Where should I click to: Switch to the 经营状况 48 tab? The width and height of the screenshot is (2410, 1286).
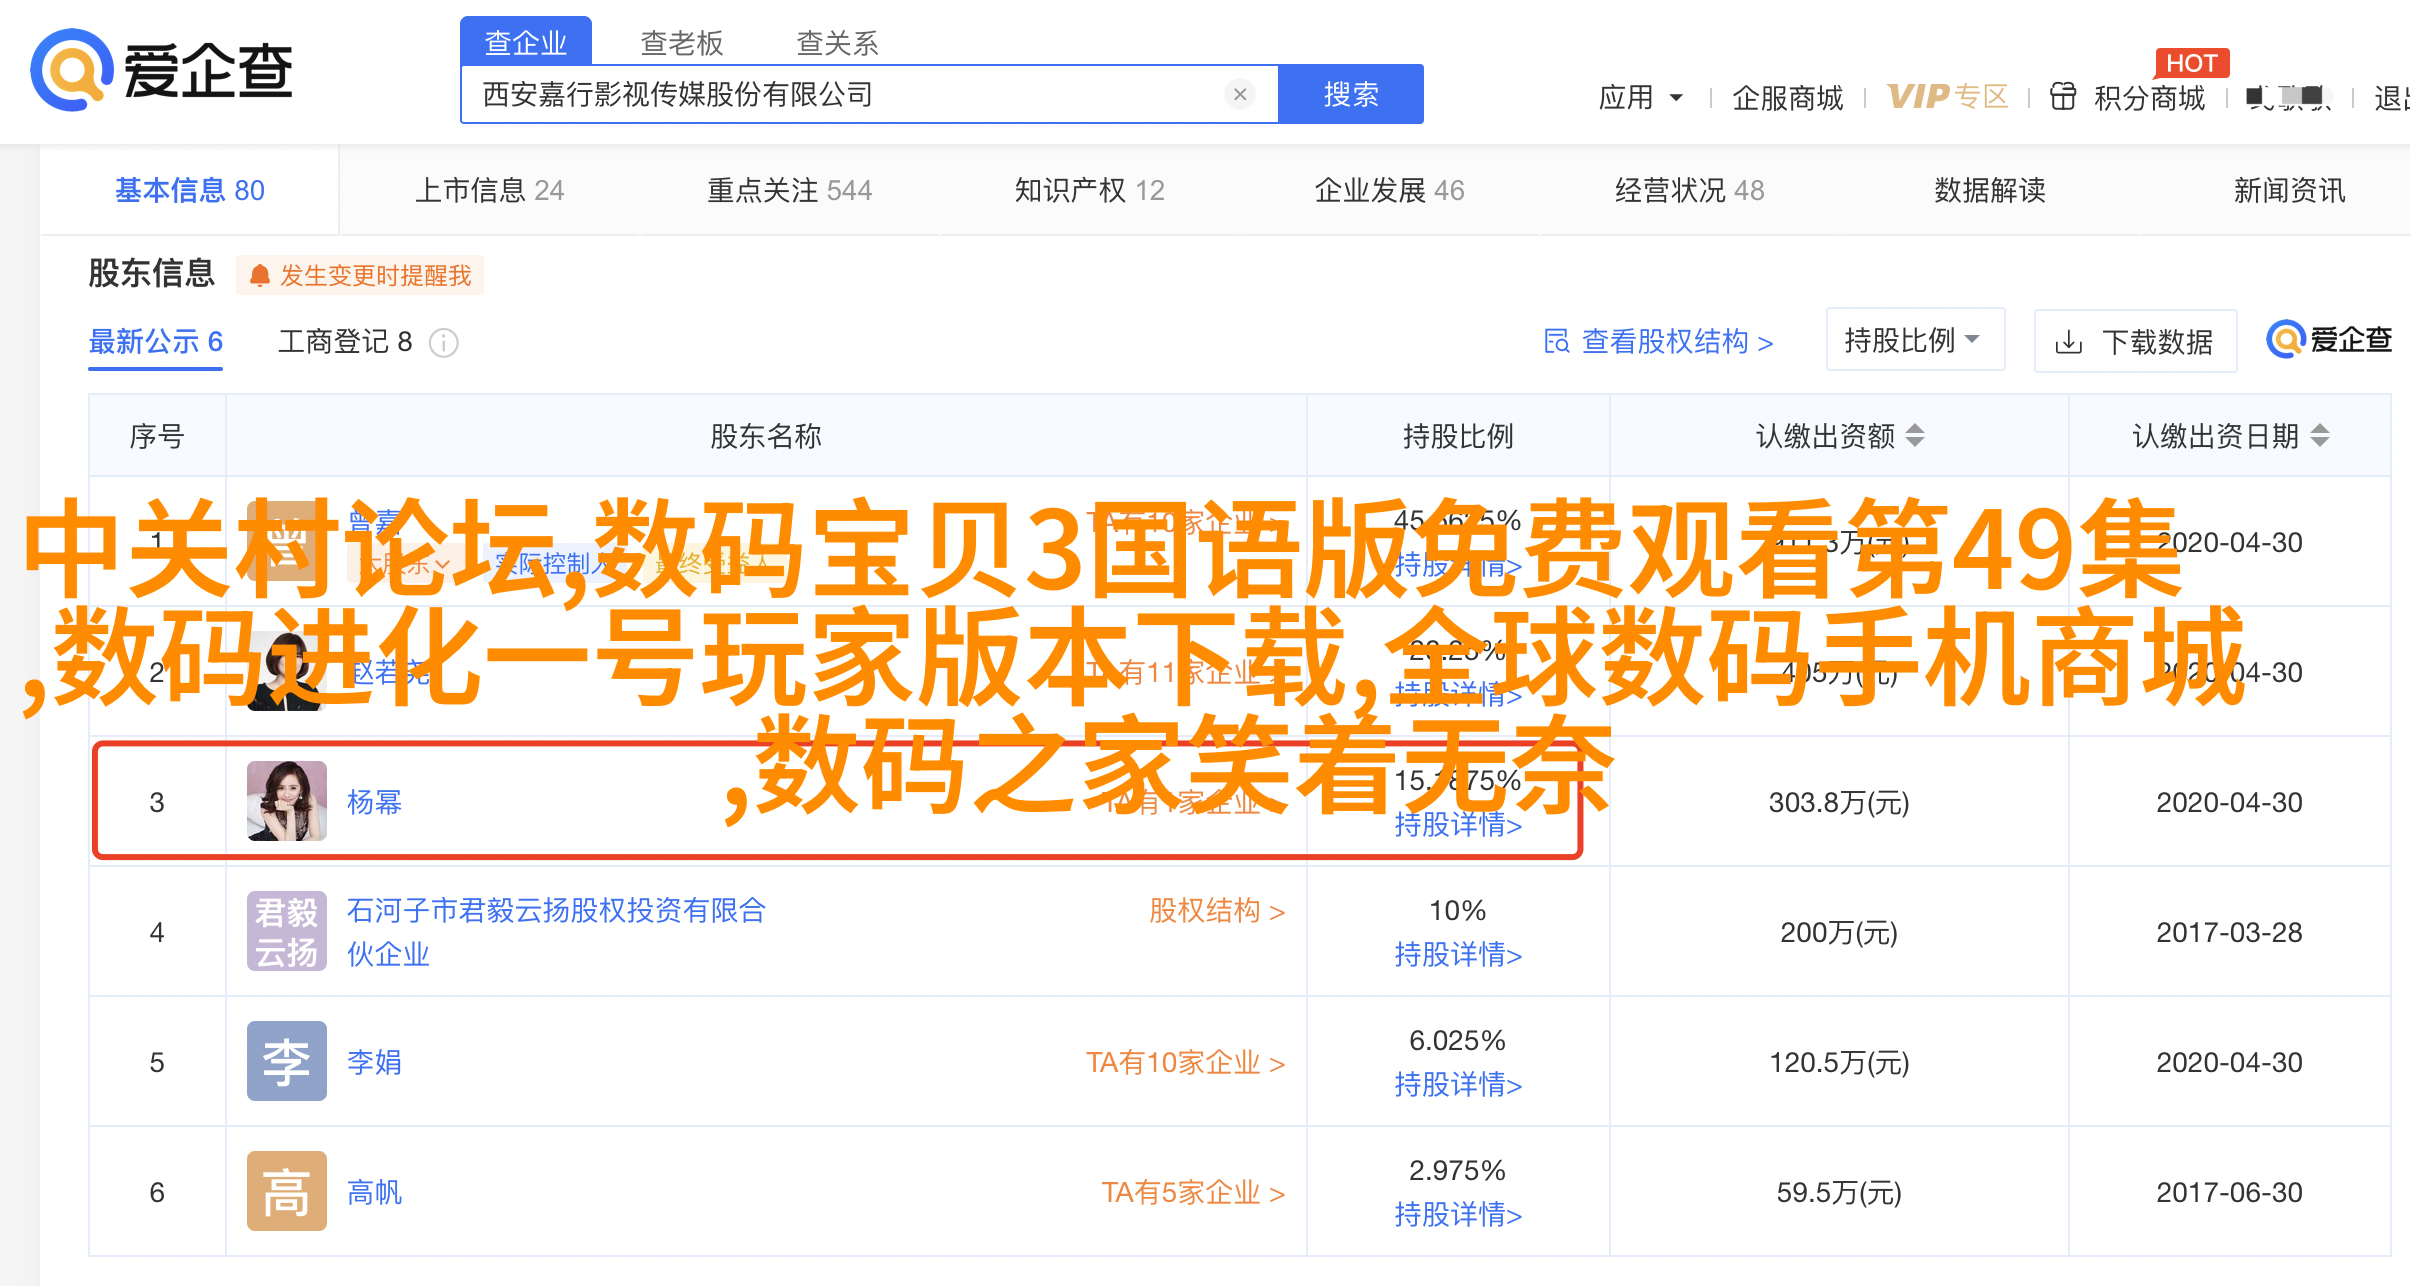1690,190
